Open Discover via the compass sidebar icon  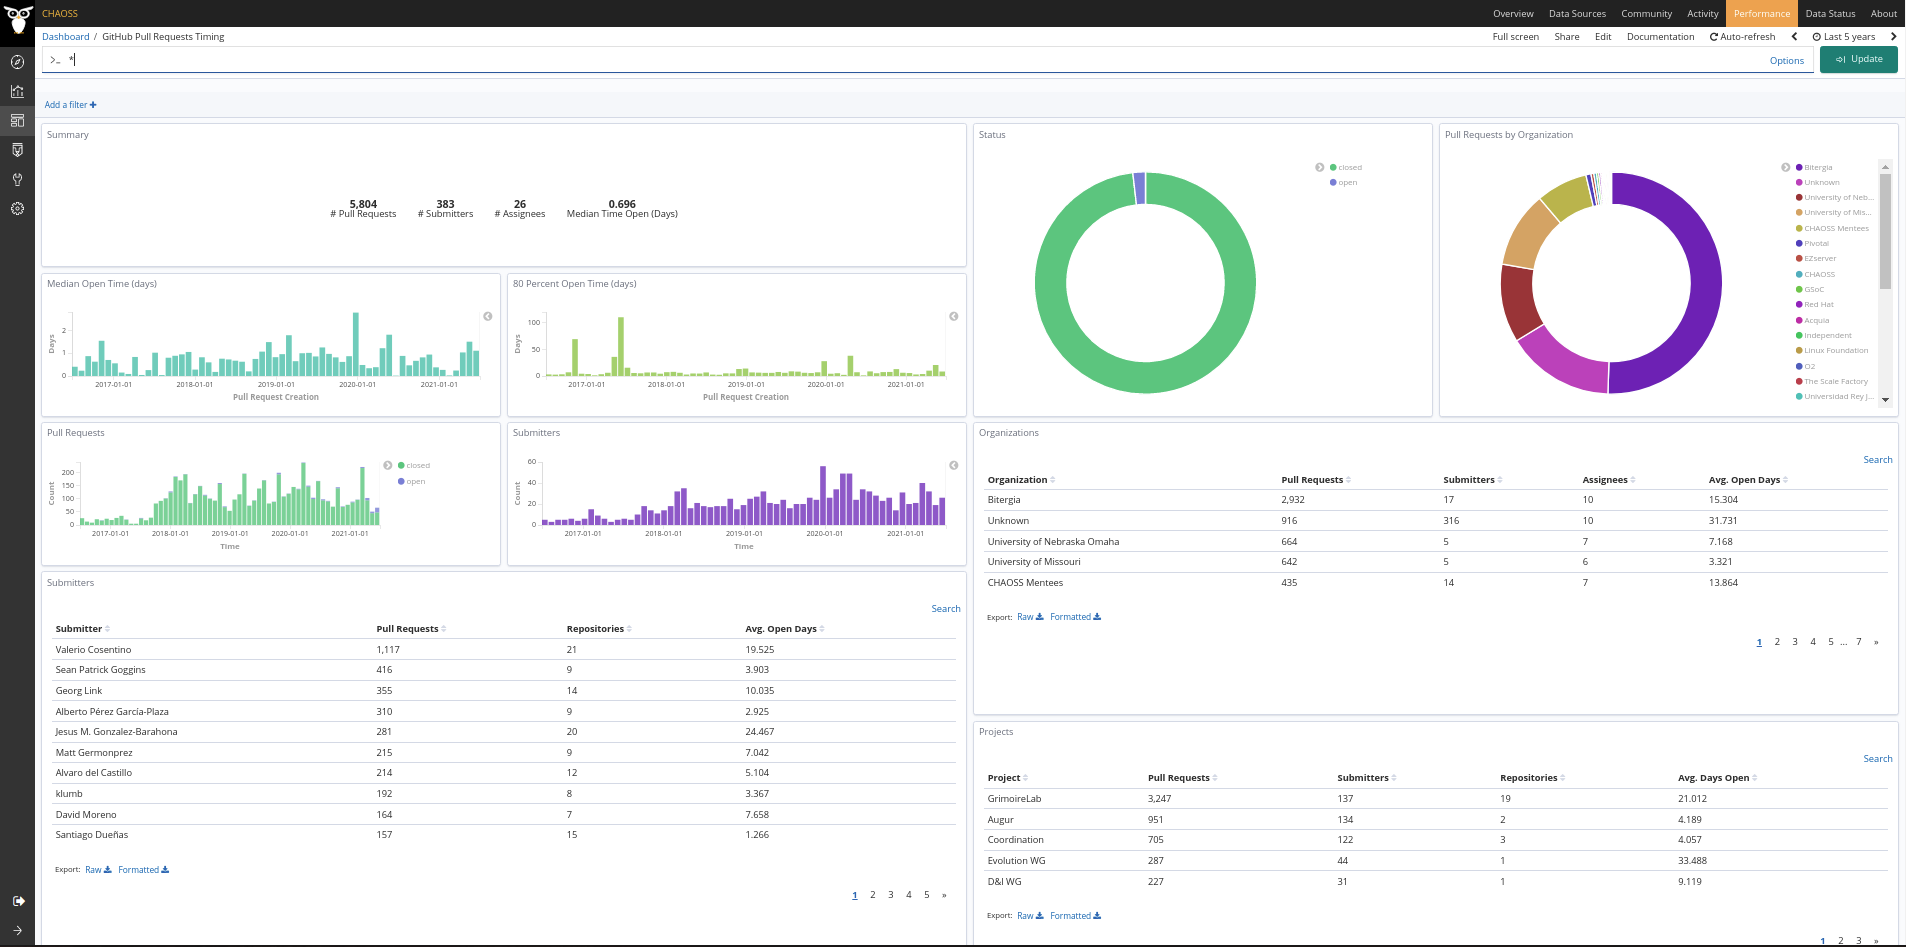click(x=17, y=62)
